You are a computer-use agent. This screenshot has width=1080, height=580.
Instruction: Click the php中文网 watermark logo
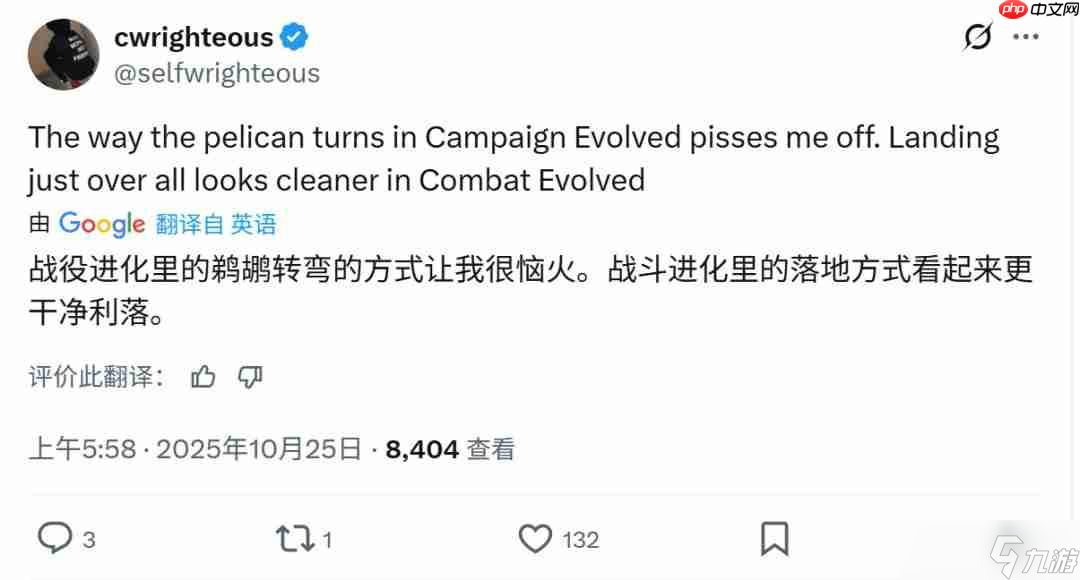point(1039,9)
